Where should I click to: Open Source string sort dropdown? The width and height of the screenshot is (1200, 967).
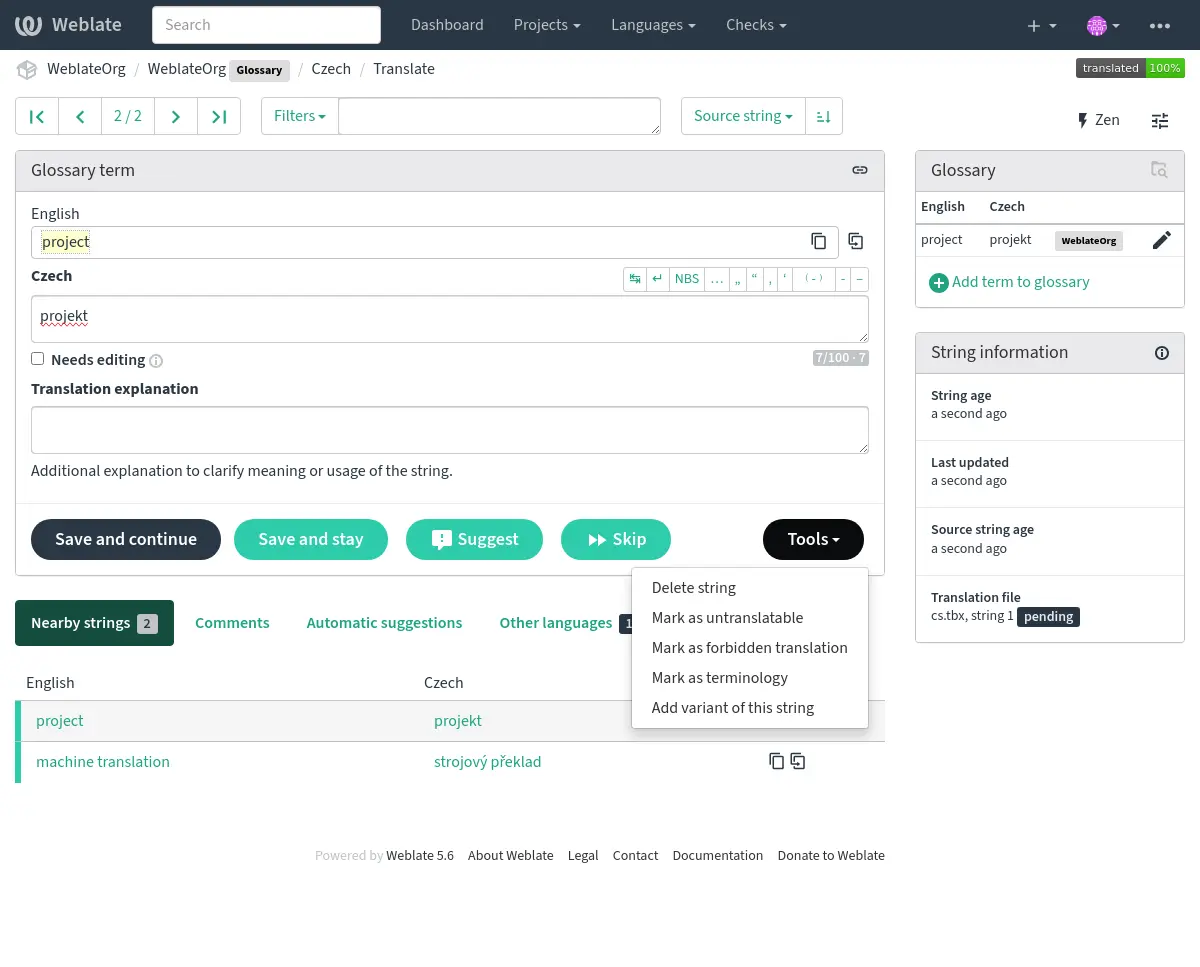pyautogui.click(x=743, y=116)
